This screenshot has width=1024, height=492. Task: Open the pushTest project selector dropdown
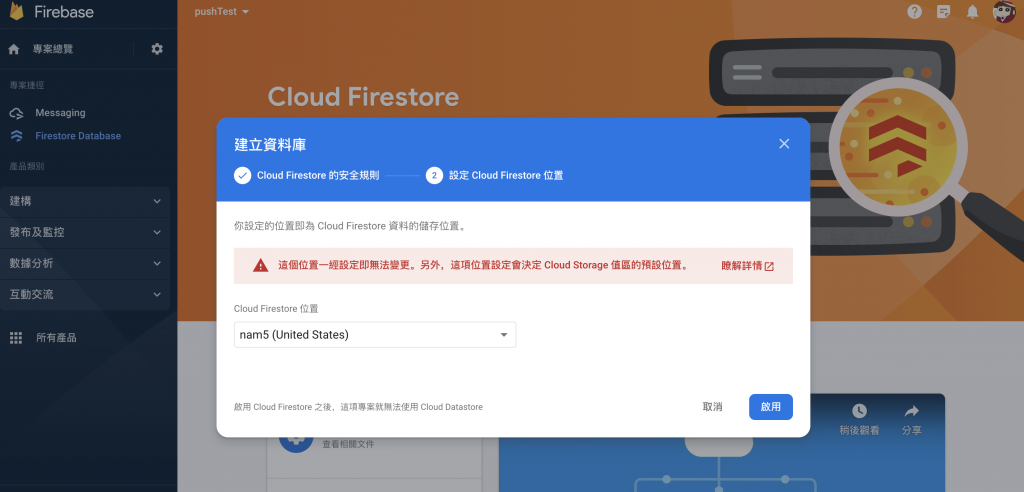pos(222,12)
